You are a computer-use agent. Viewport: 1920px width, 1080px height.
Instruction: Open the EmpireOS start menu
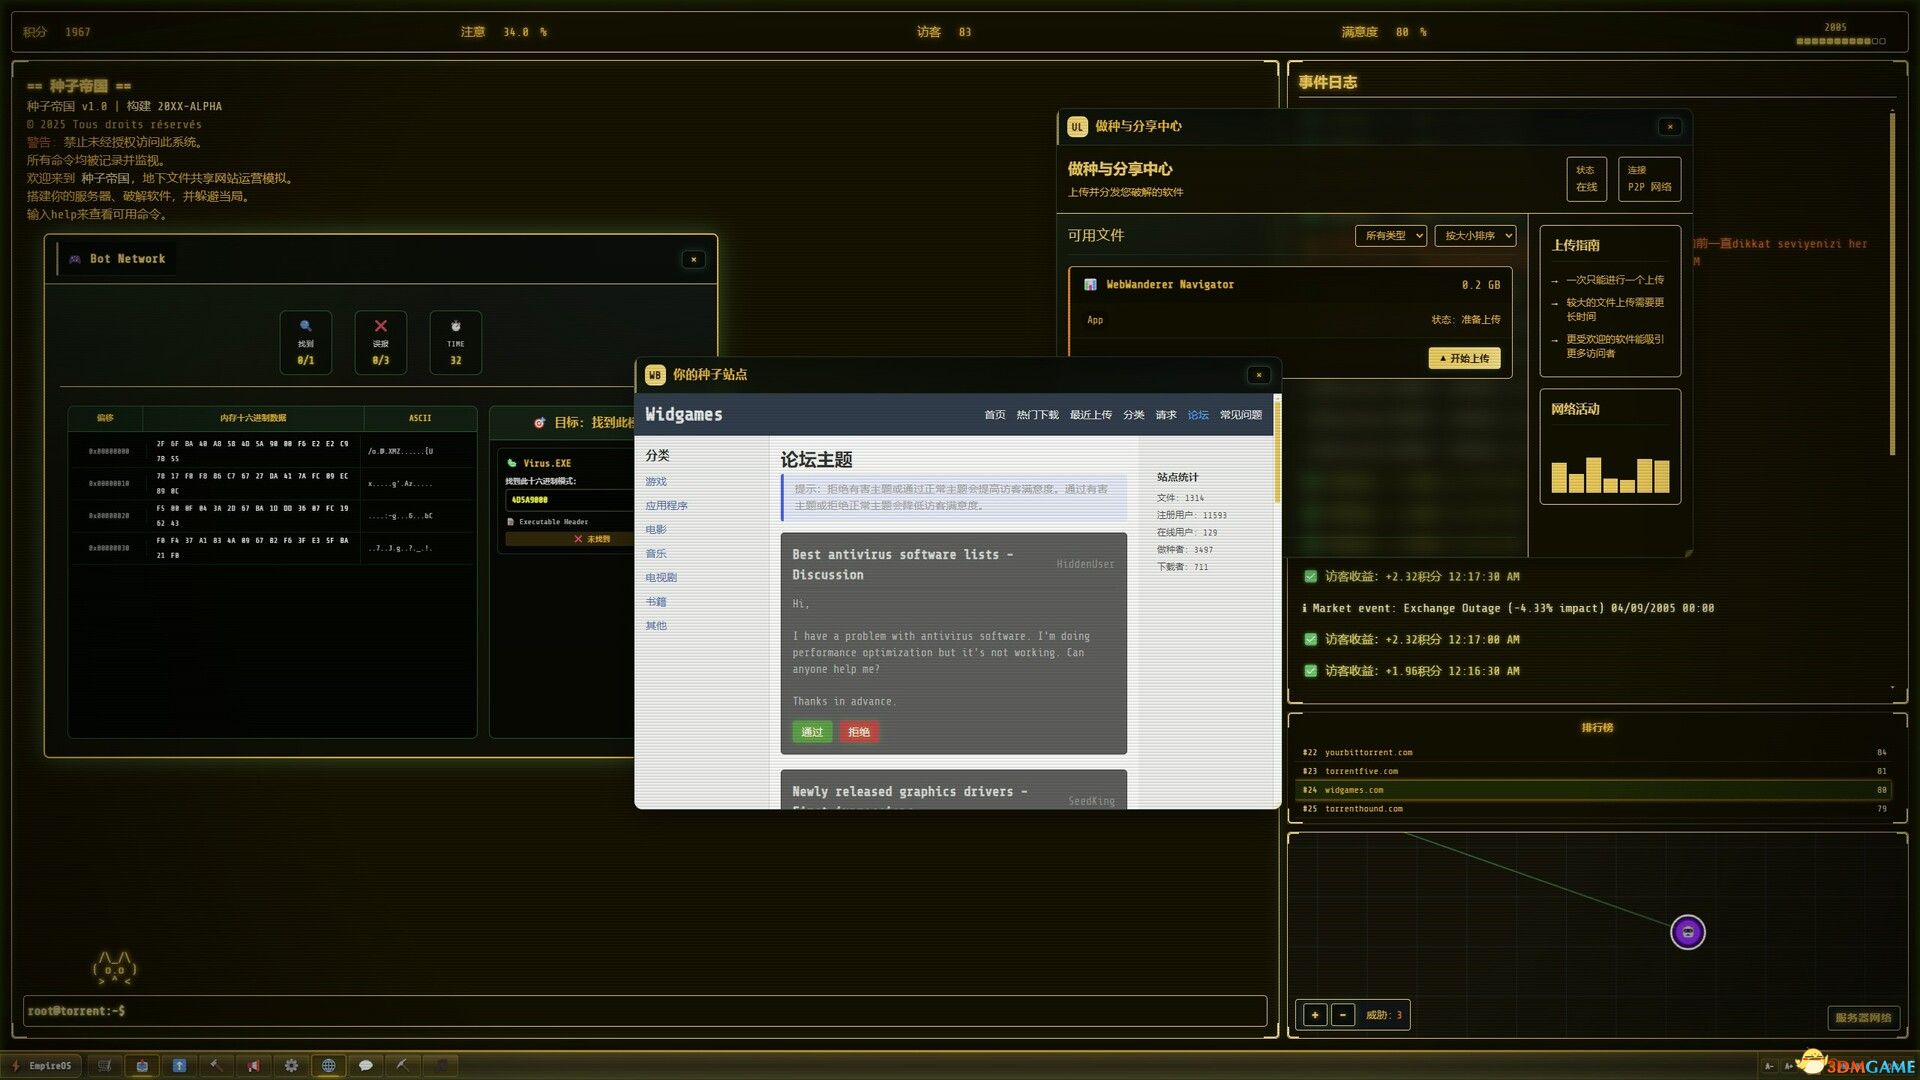click(x=42, y=1066)
